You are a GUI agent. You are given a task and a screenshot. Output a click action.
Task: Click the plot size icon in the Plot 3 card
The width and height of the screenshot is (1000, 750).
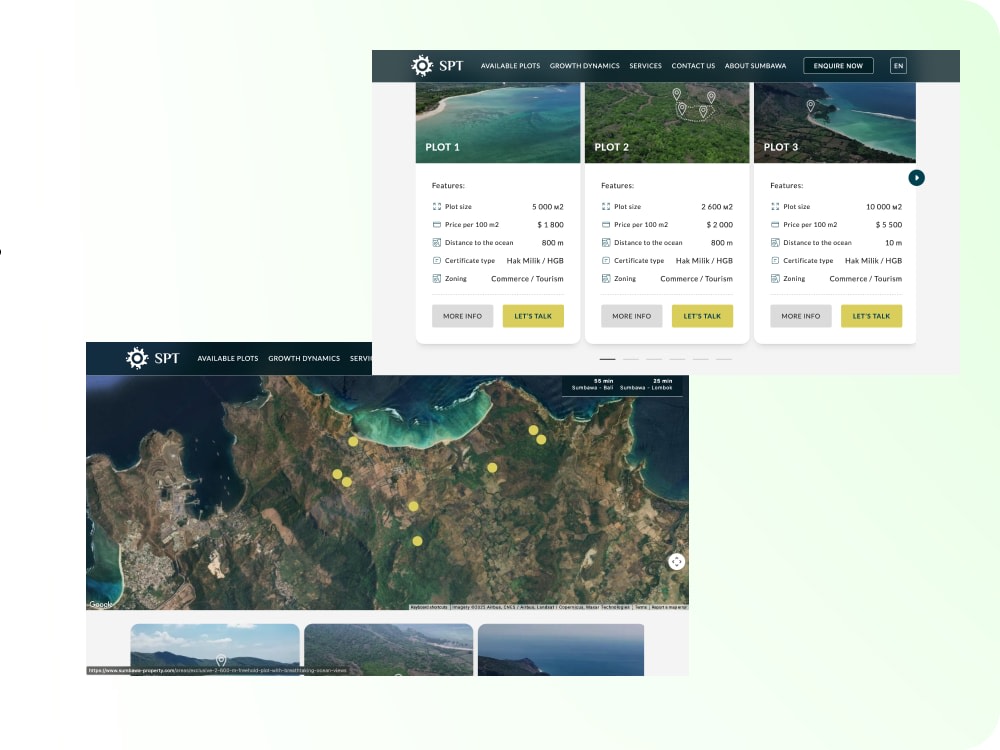775,207
